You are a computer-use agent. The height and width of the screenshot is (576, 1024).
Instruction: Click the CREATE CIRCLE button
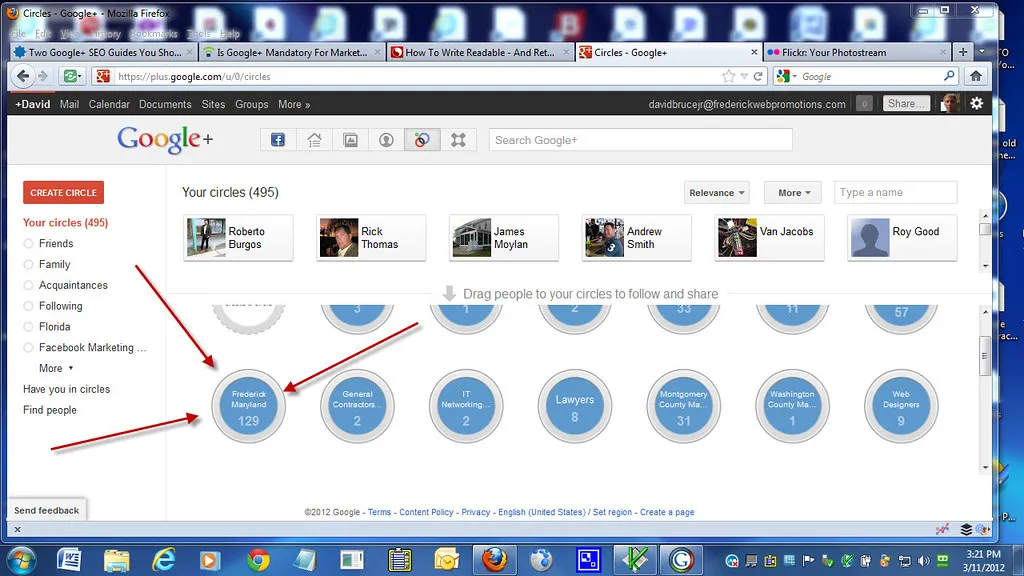[x=63, y=193]
